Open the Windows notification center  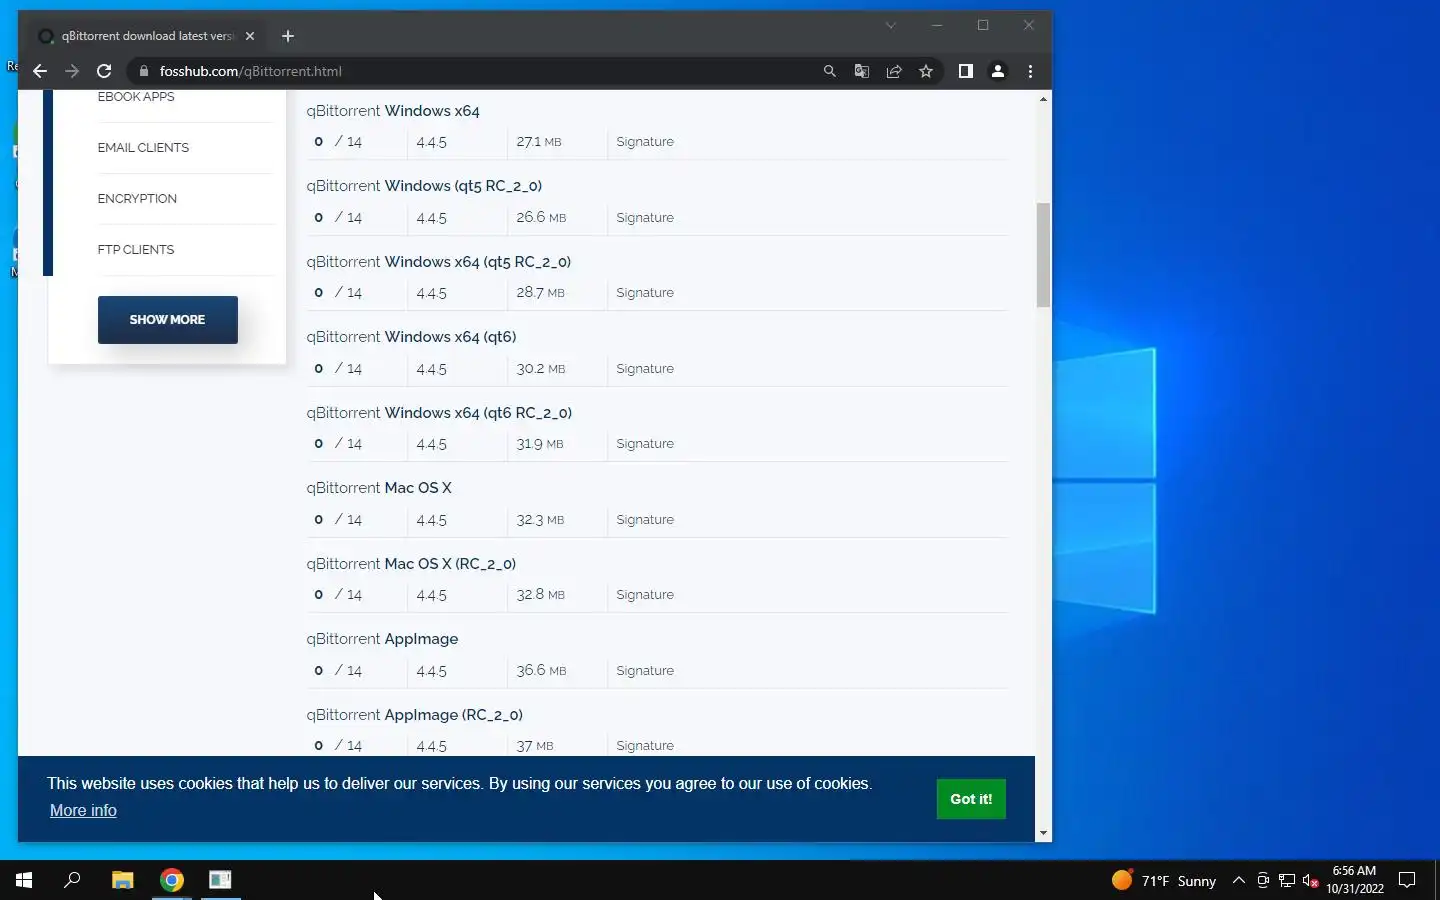pos(1407,881)
